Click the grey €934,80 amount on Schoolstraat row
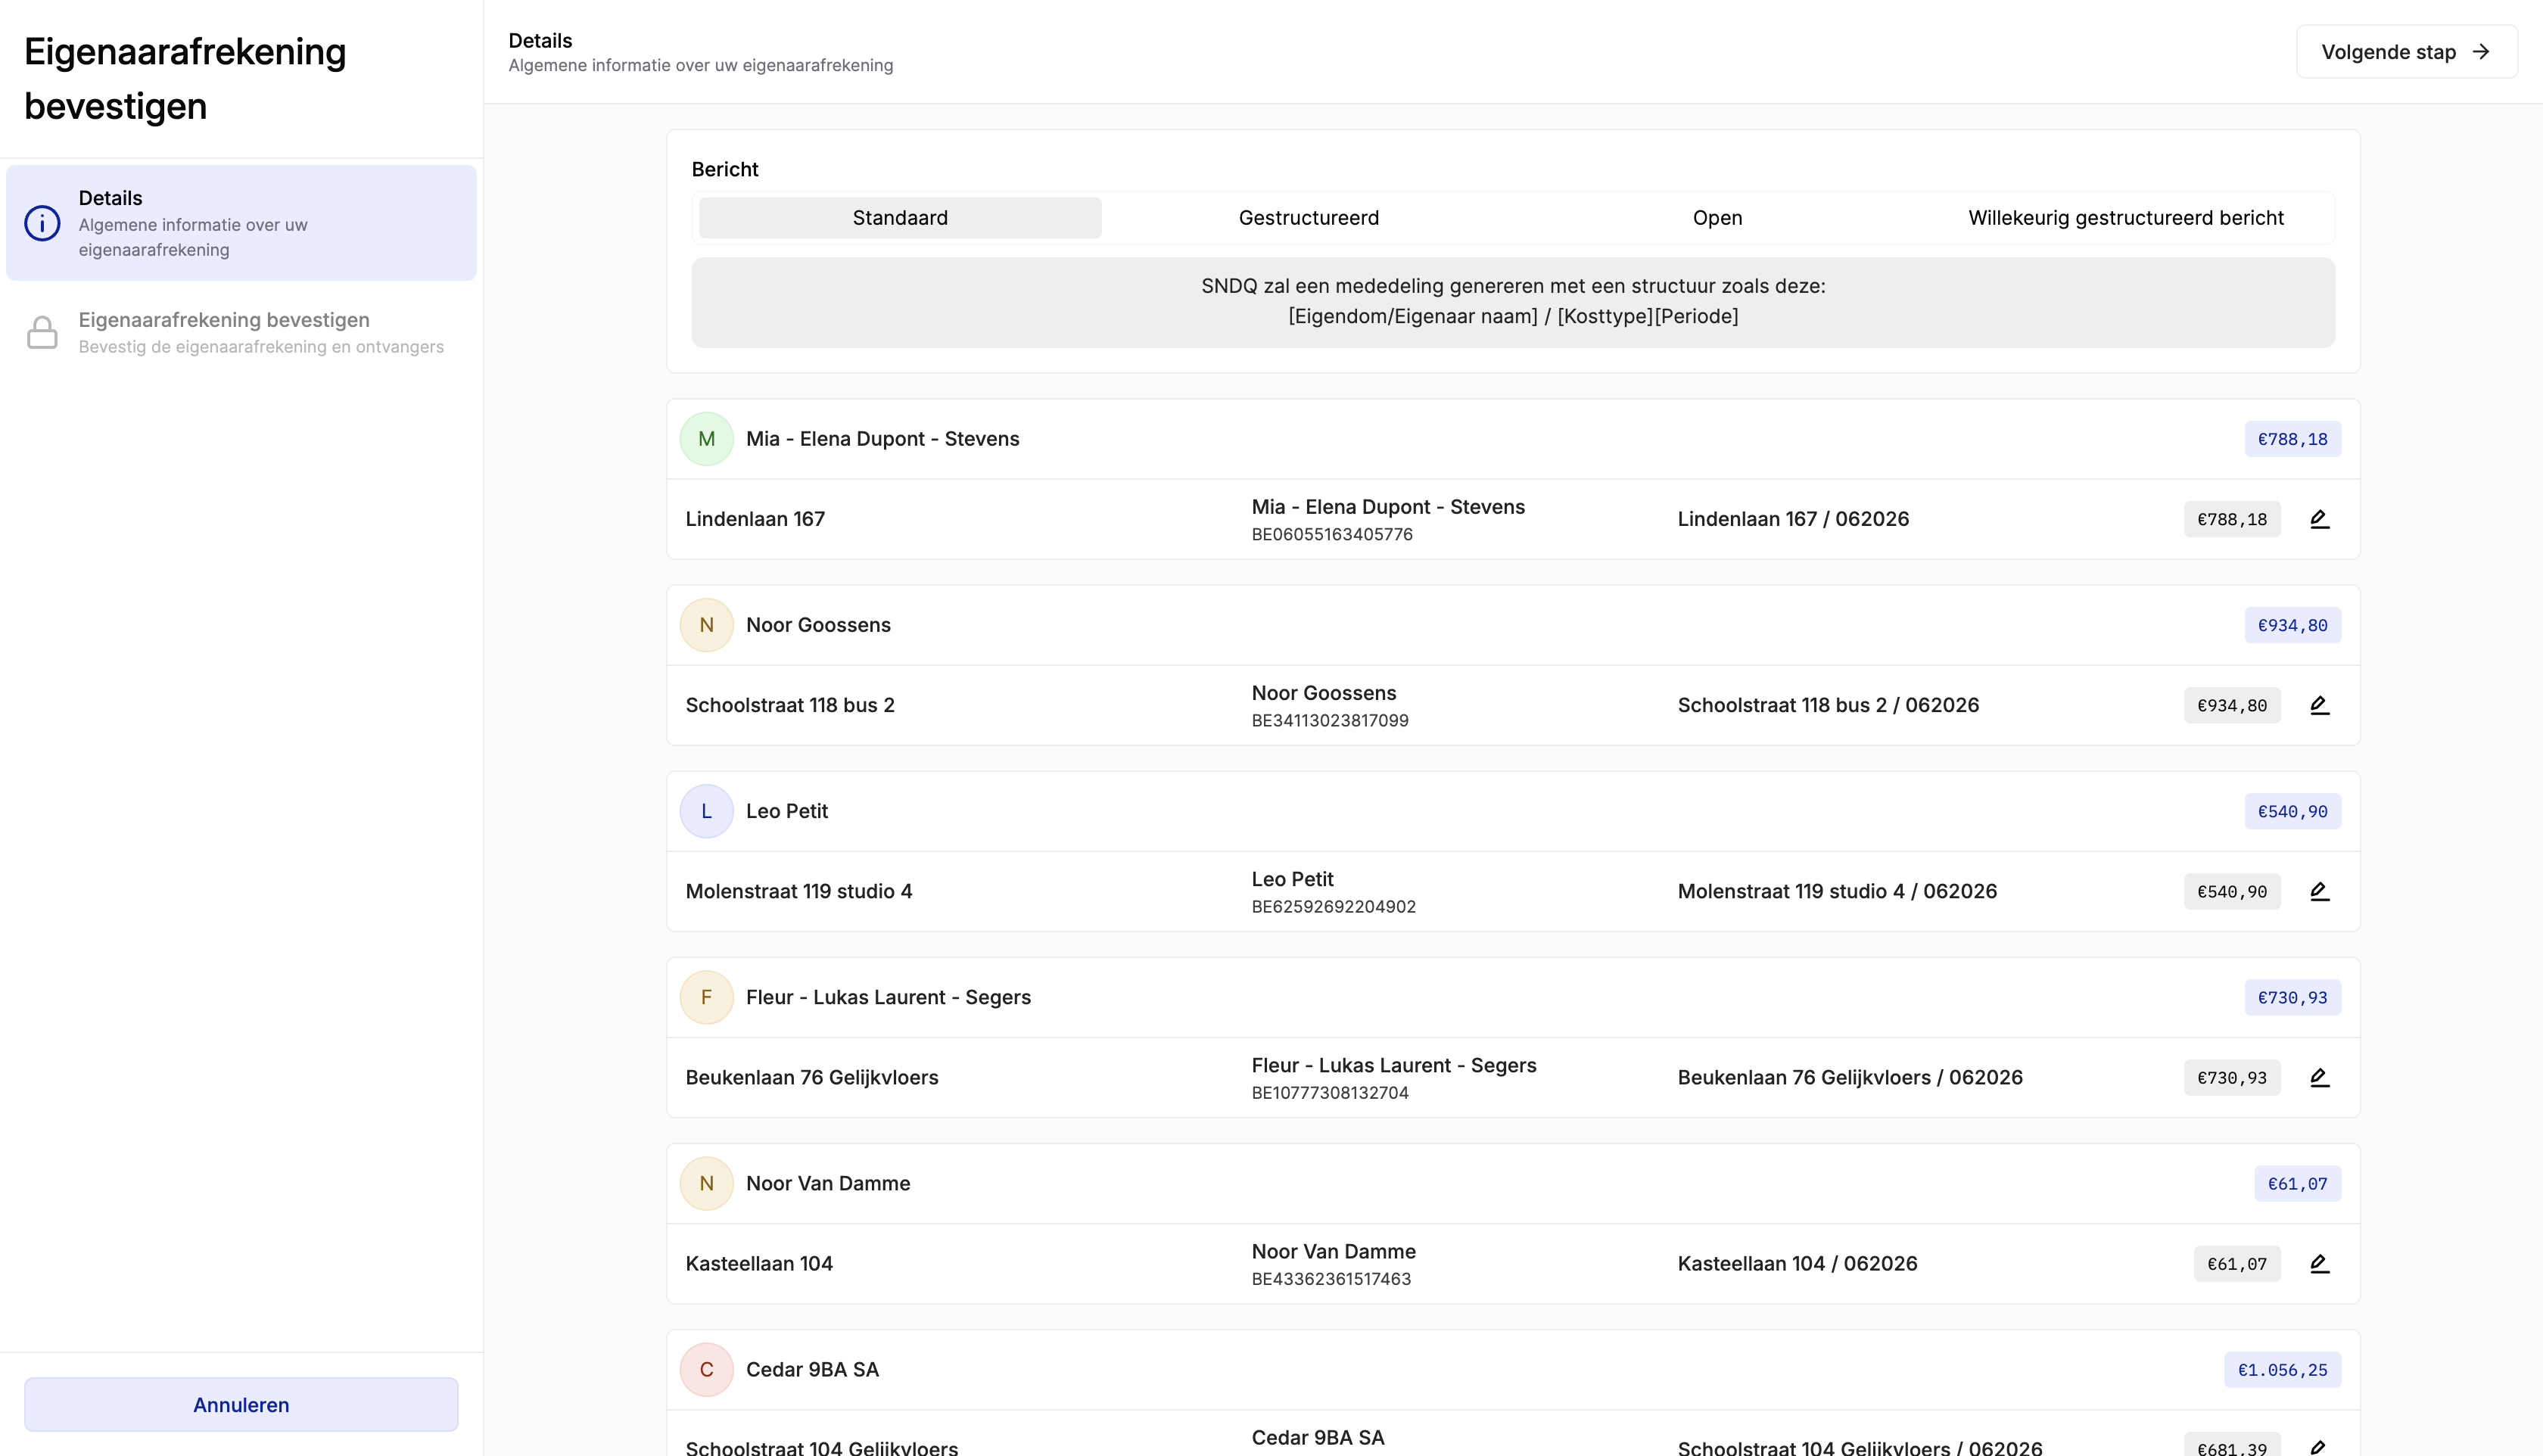The image size is (2543, 1456). coord(2232,705)
